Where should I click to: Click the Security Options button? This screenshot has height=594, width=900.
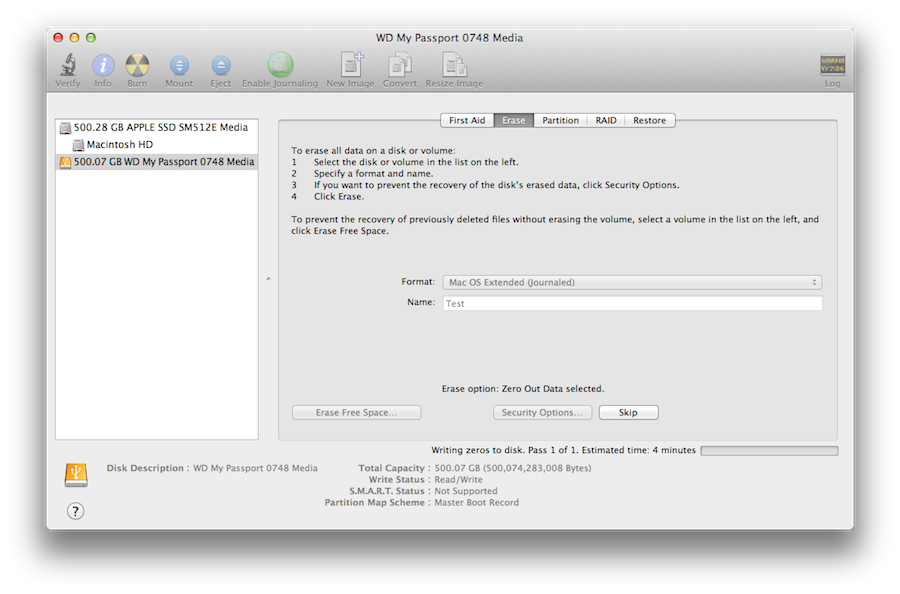tap(542, 413)
